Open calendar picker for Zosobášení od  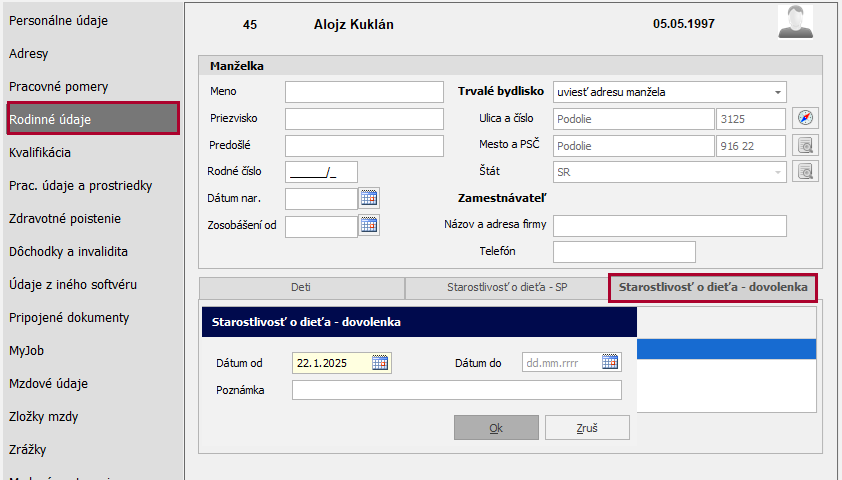coord(369,225)
